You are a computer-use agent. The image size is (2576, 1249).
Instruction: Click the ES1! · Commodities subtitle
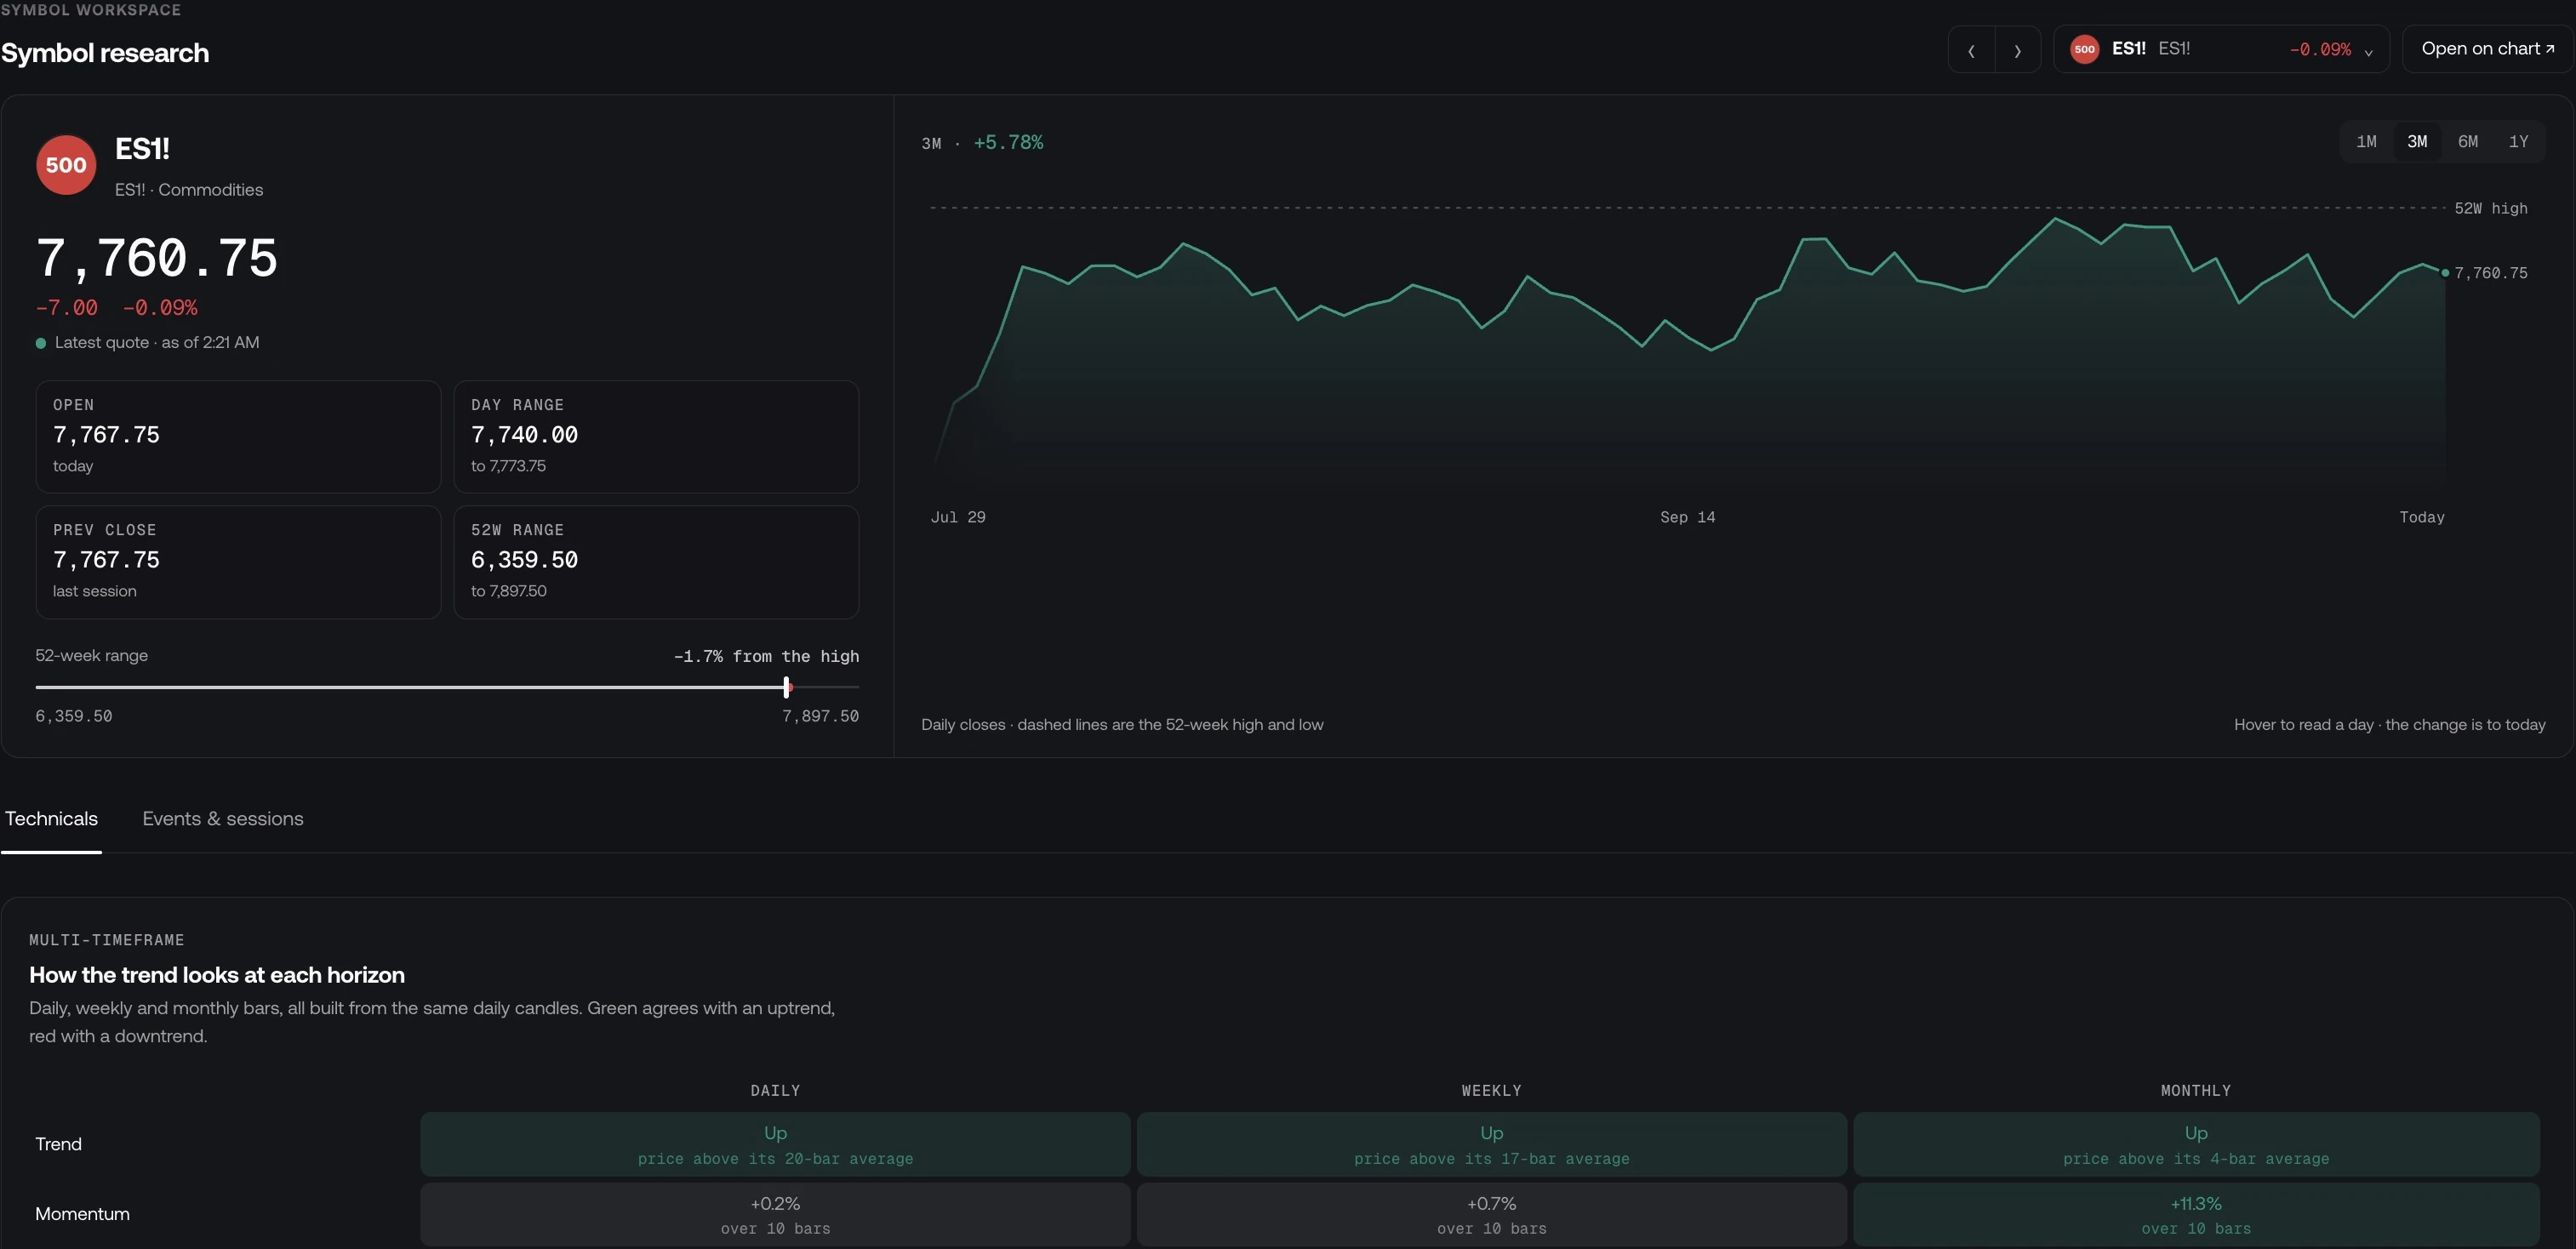coord(189,190)
